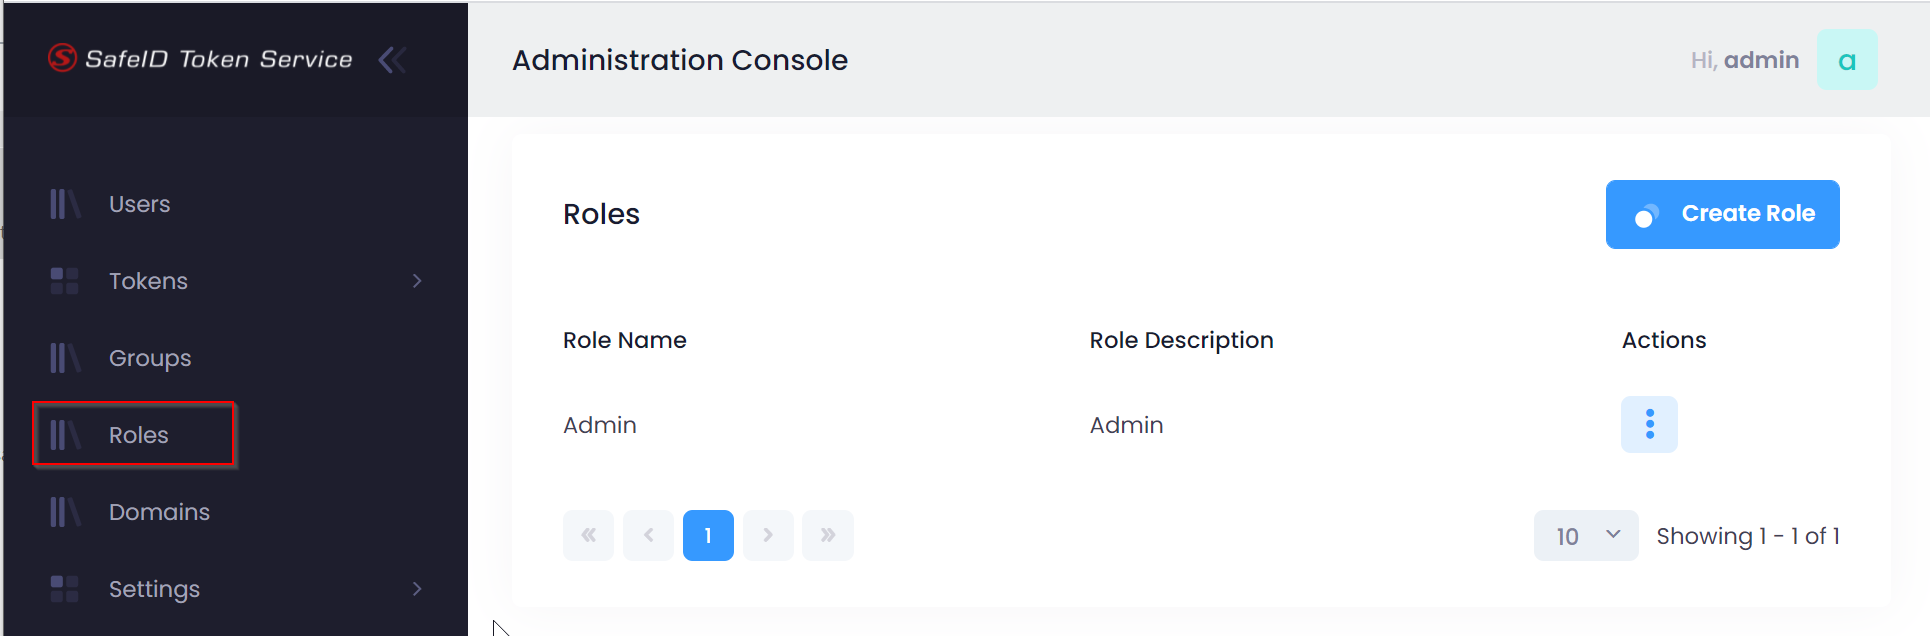1930x636 pixels.
Task: Open actions menu for Admin role
Action: click(1649, 425)
